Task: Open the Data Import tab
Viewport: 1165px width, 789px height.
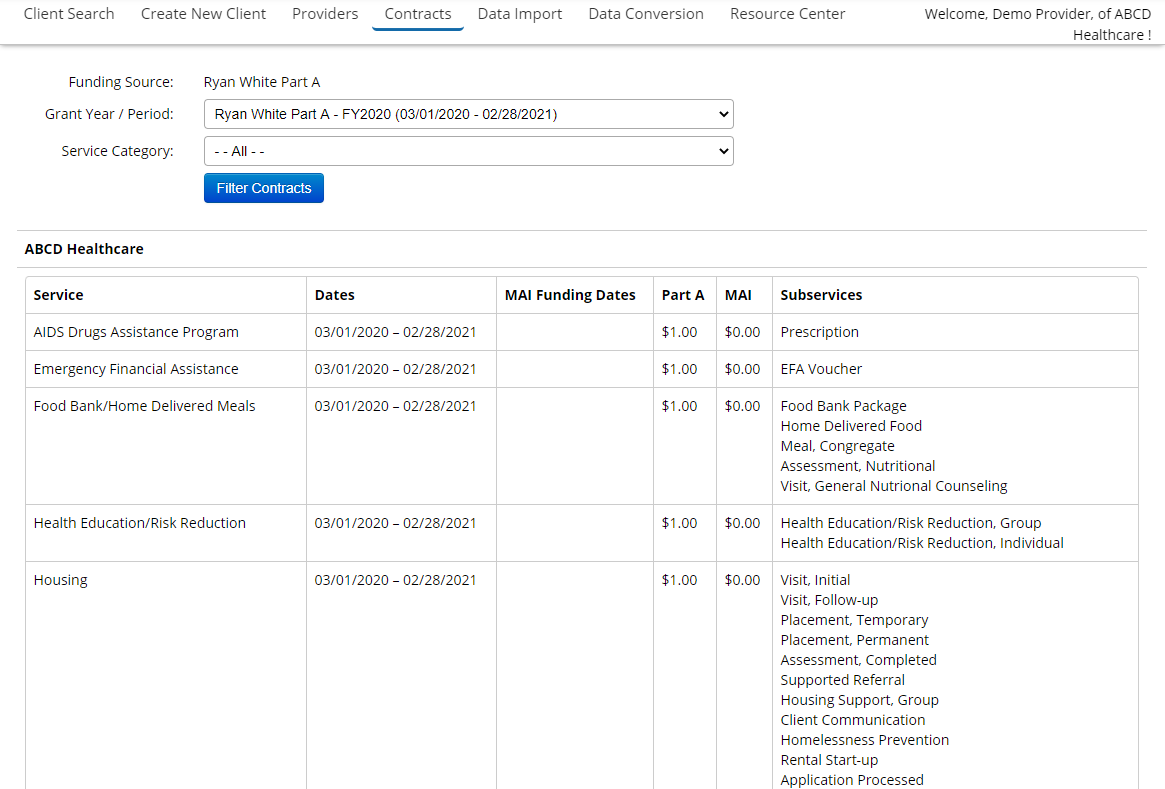Action: point(520,14)
